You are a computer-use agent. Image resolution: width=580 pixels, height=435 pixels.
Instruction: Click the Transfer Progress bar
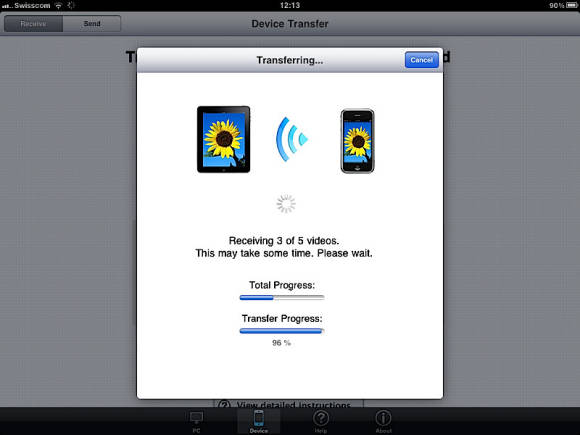point(282,331)
